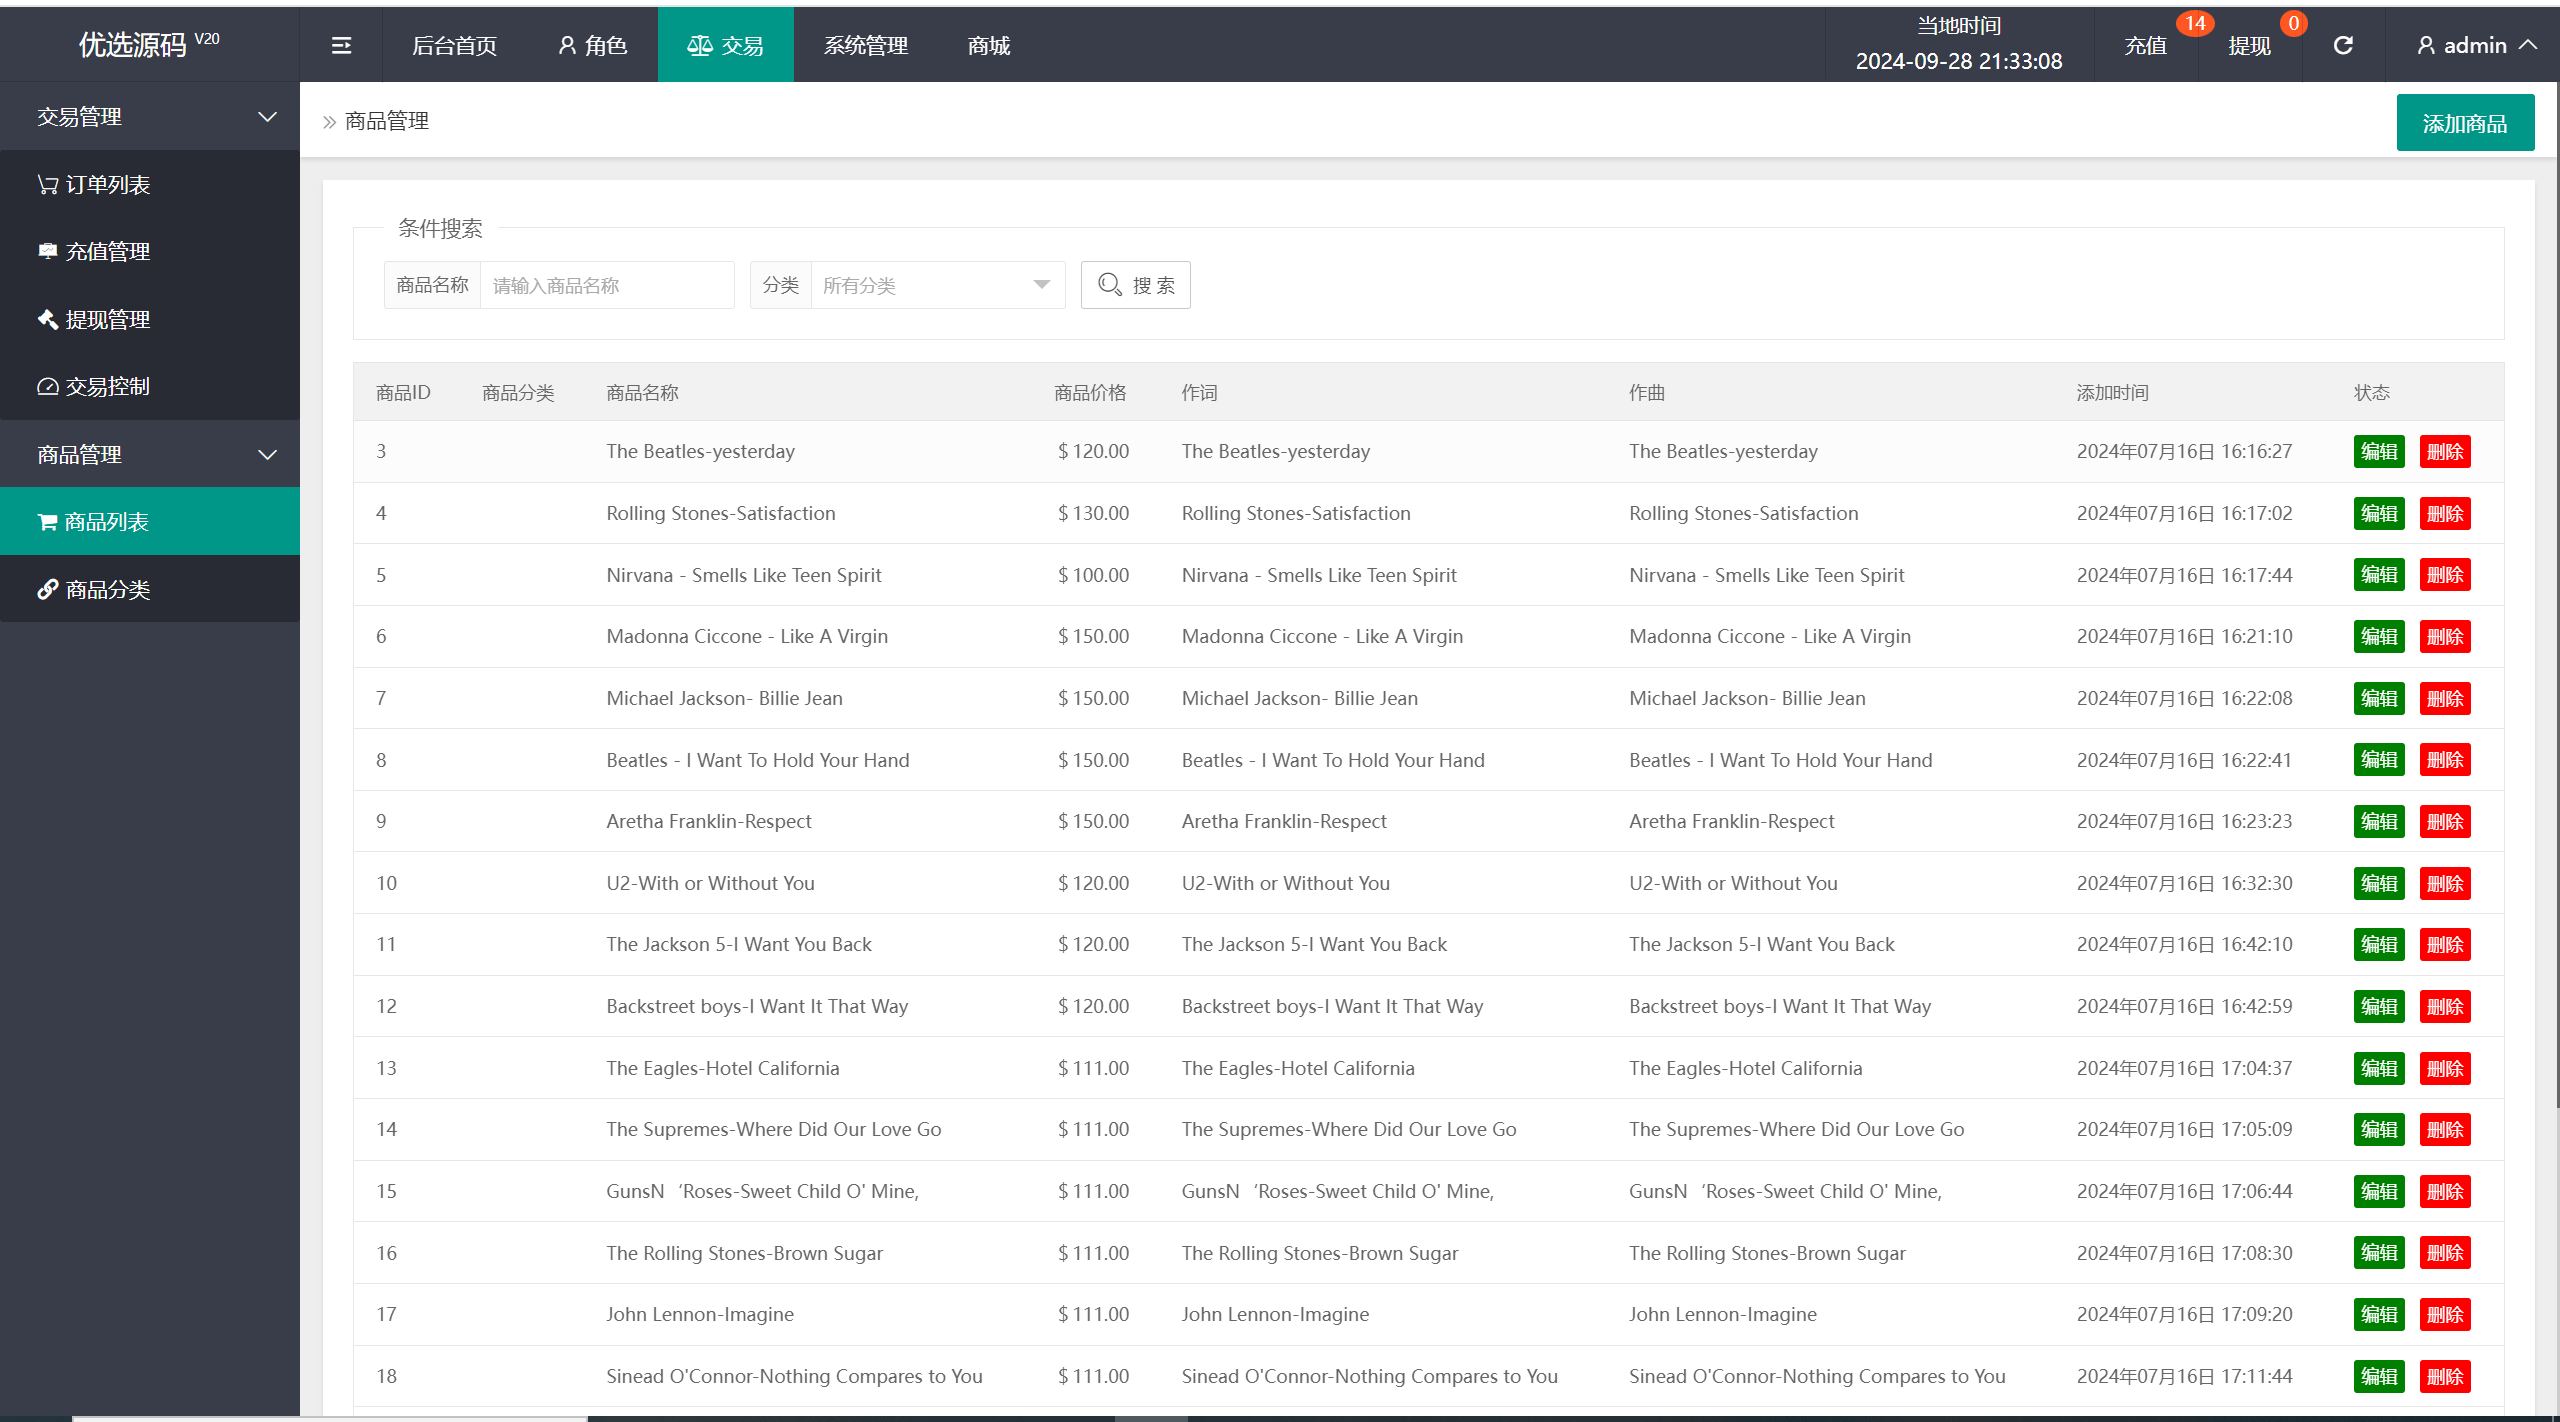This screenshot has width=2560, height=1422.
Task: Expand the 商品管理 sidebar section
Action: point(149,454)
